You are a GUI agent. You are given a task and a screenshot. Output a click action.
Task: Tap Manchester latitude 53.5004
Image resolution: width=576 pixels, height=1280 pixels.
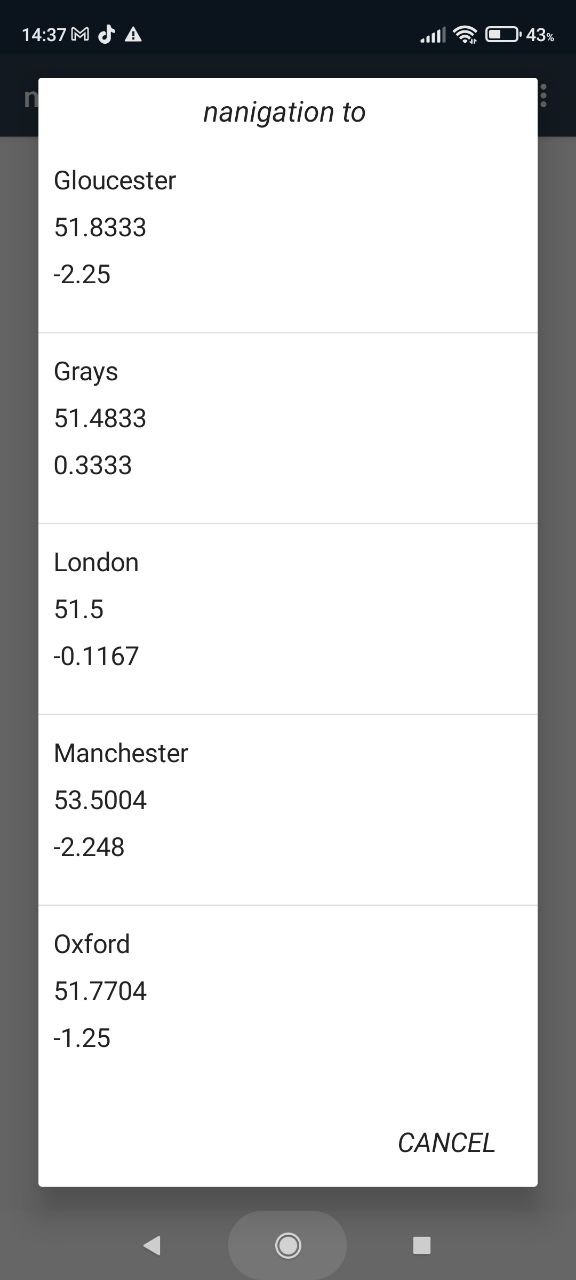(x=100, y=800)
